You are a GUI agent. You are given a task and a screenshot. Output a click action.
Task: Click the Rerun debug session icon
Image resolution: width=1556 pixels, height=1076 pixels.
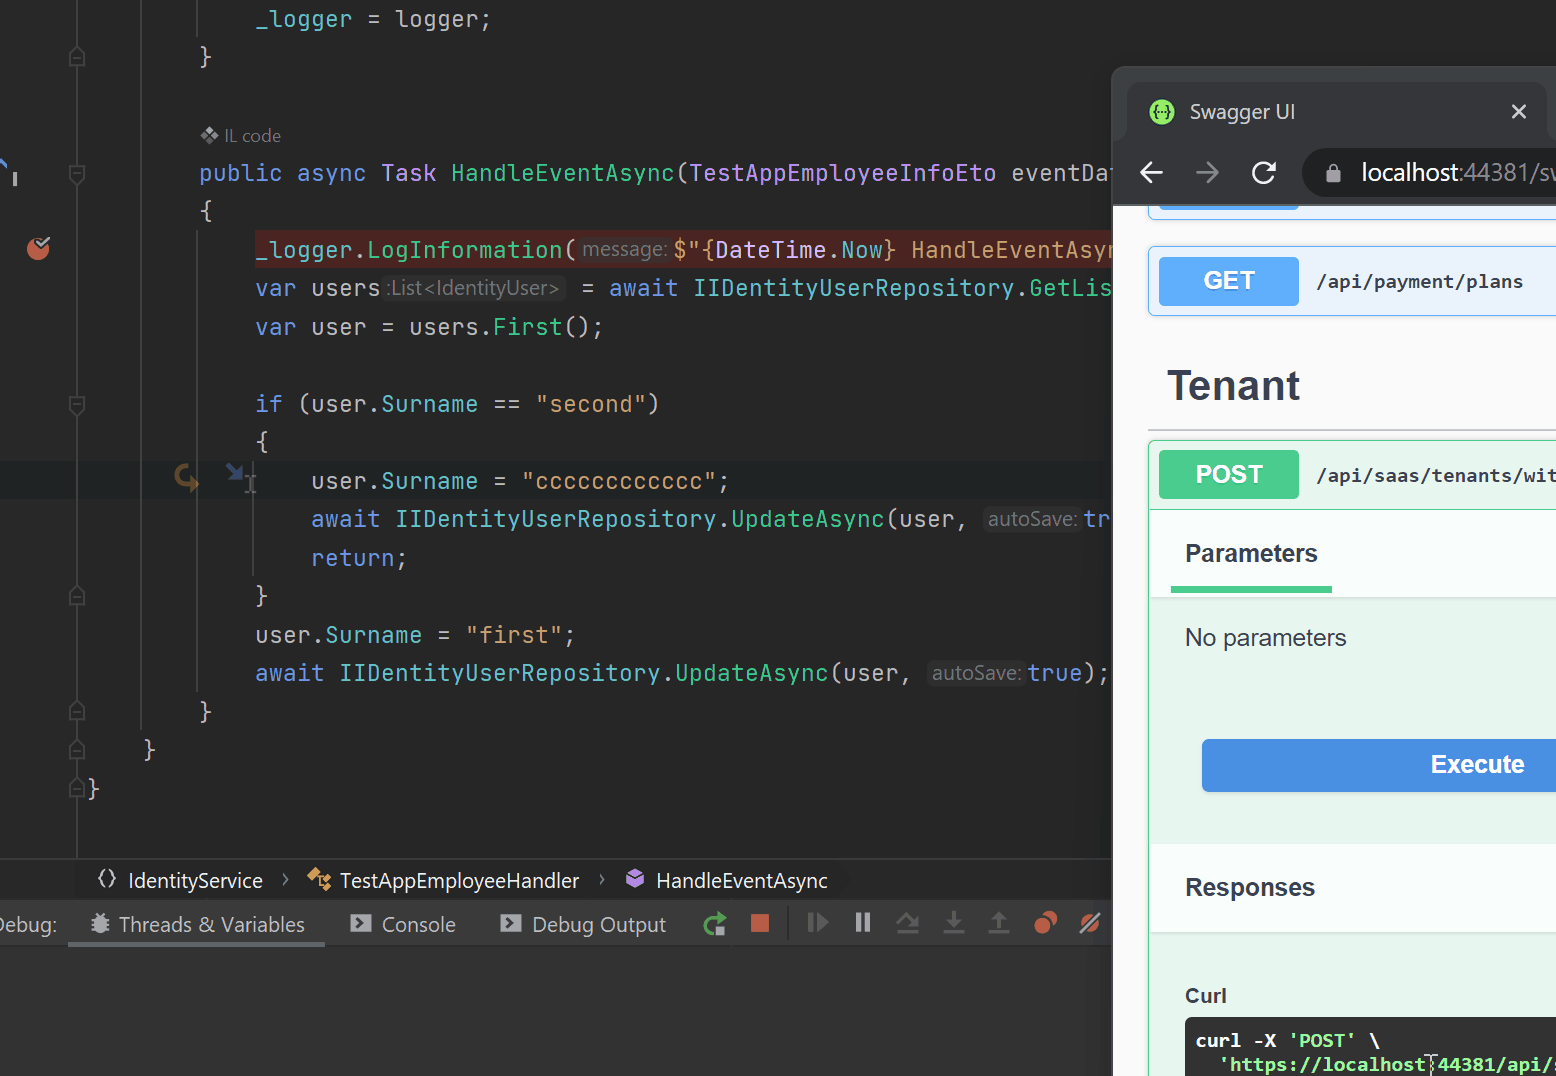pyautogui.click(x=714, y=924)
